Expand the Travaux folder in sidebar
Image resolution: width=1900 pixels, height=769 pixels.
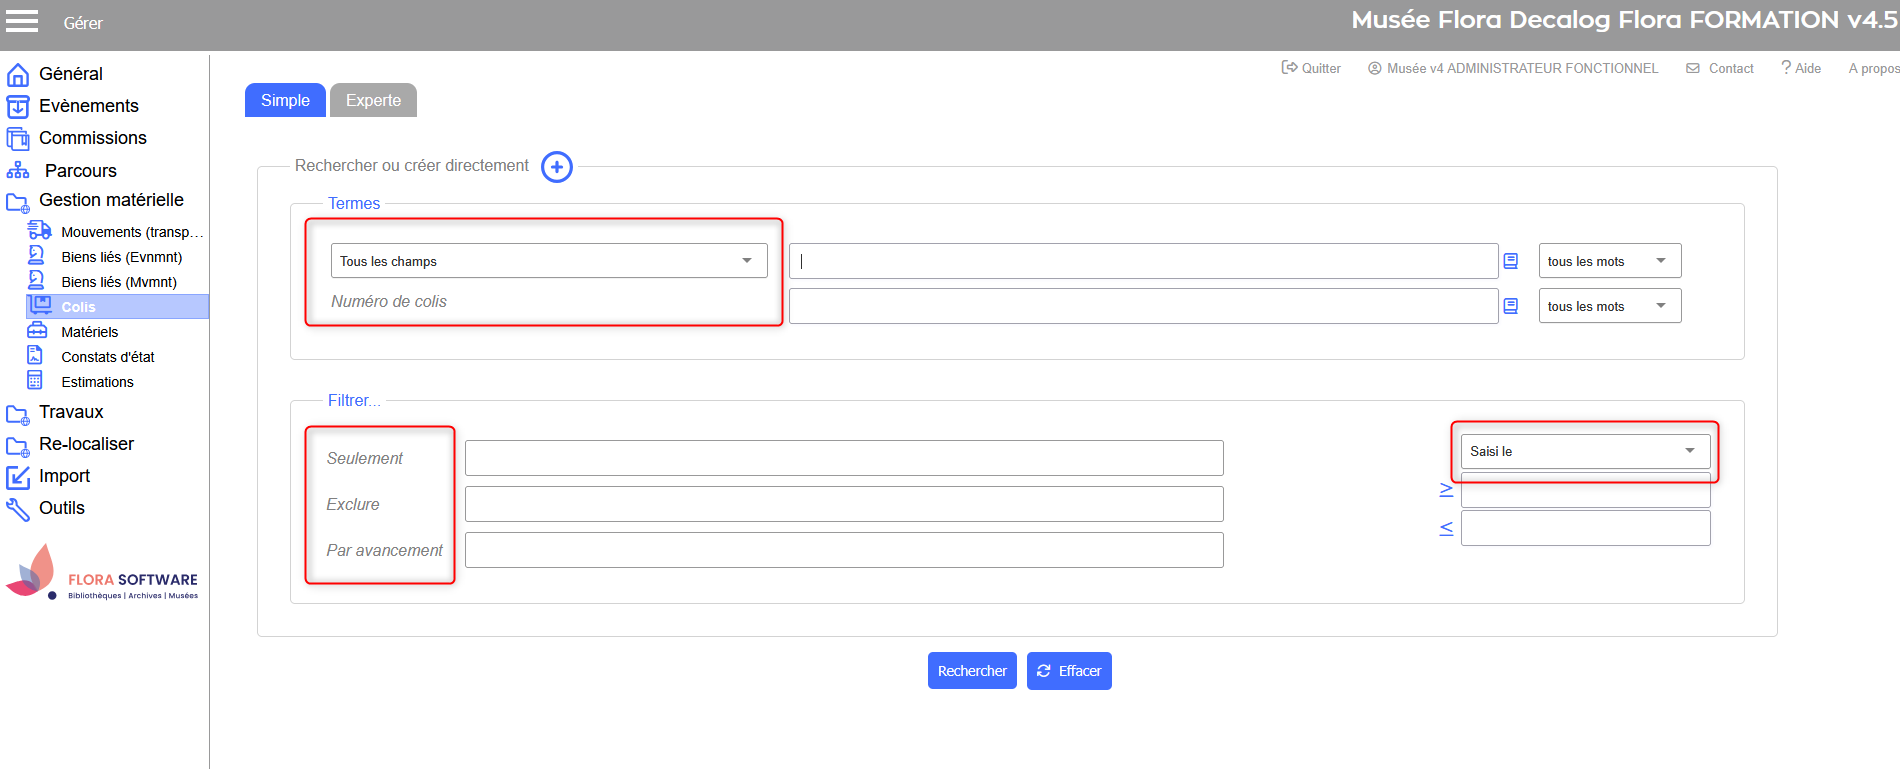pyautogui.click(x=71, y=412)
